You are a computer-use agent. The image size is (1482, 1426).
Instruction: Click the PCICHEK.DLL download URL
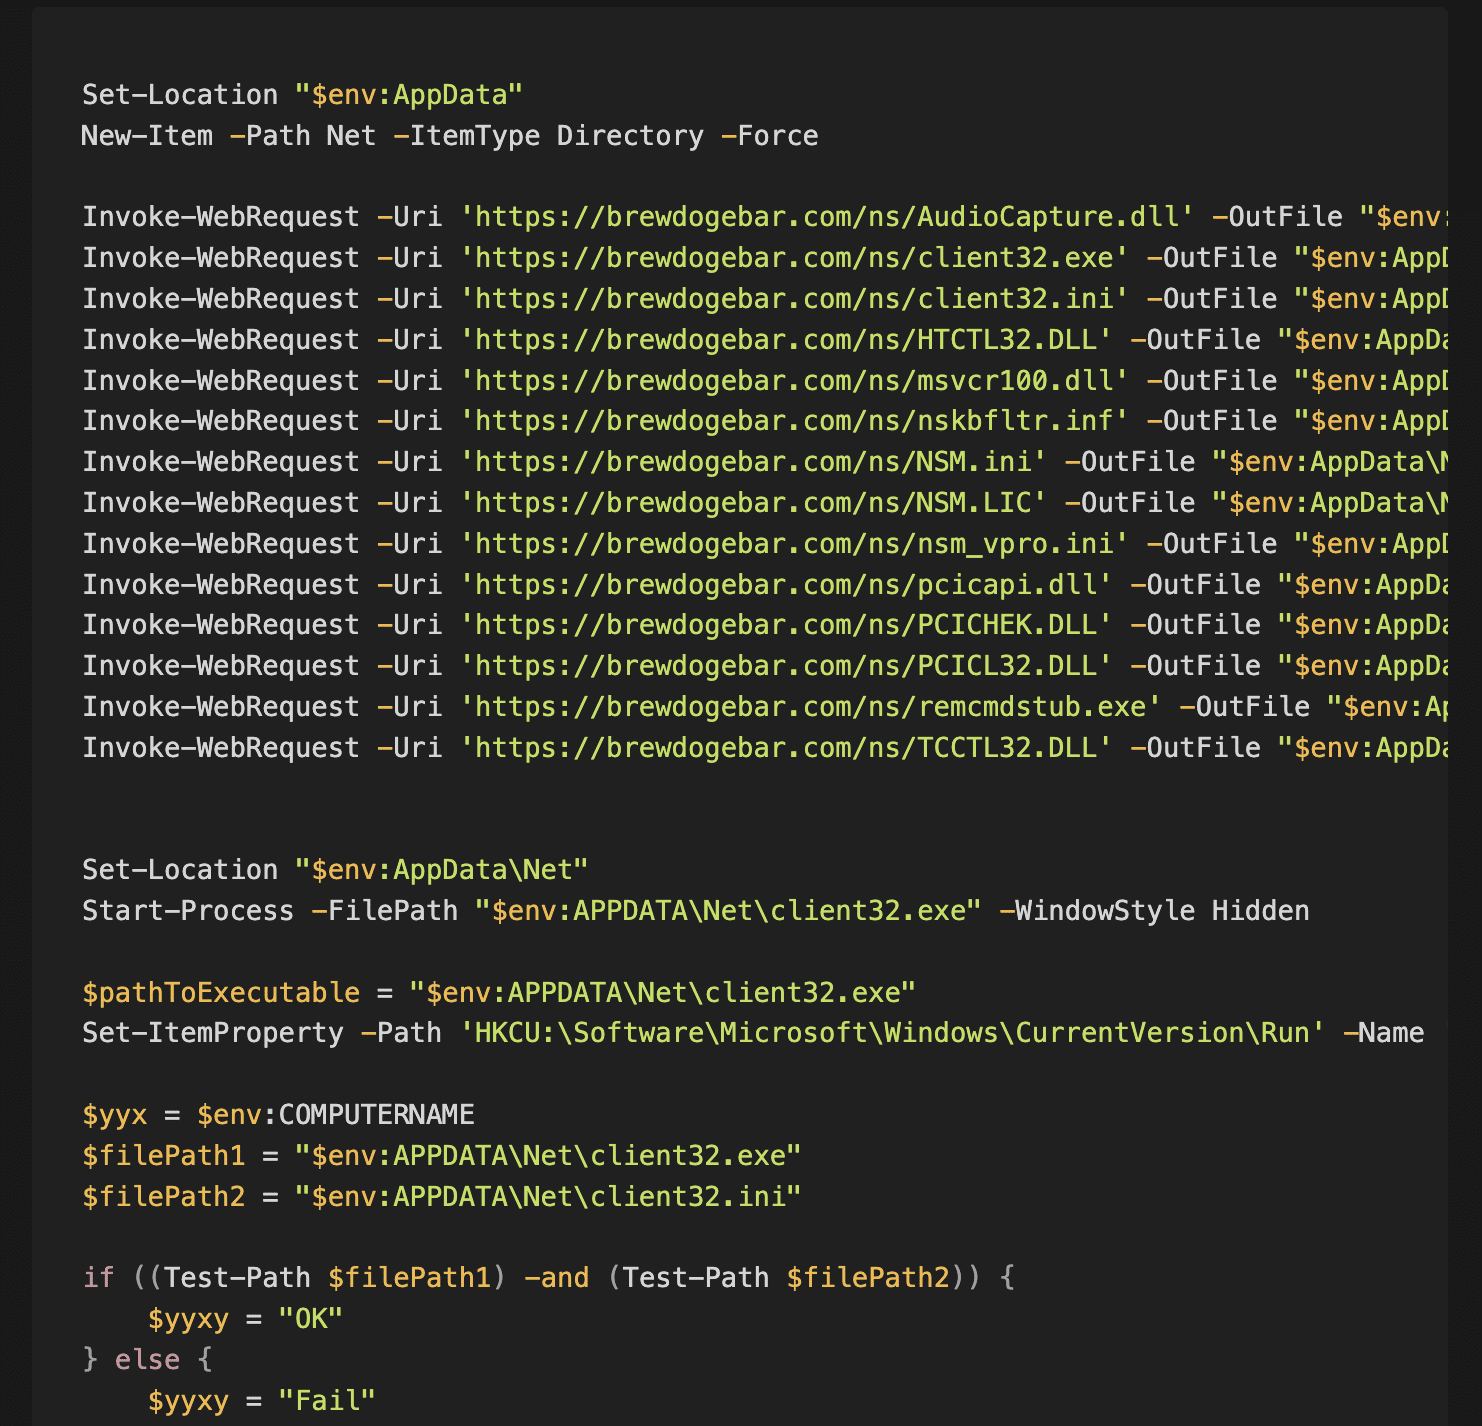click(785, 625)
